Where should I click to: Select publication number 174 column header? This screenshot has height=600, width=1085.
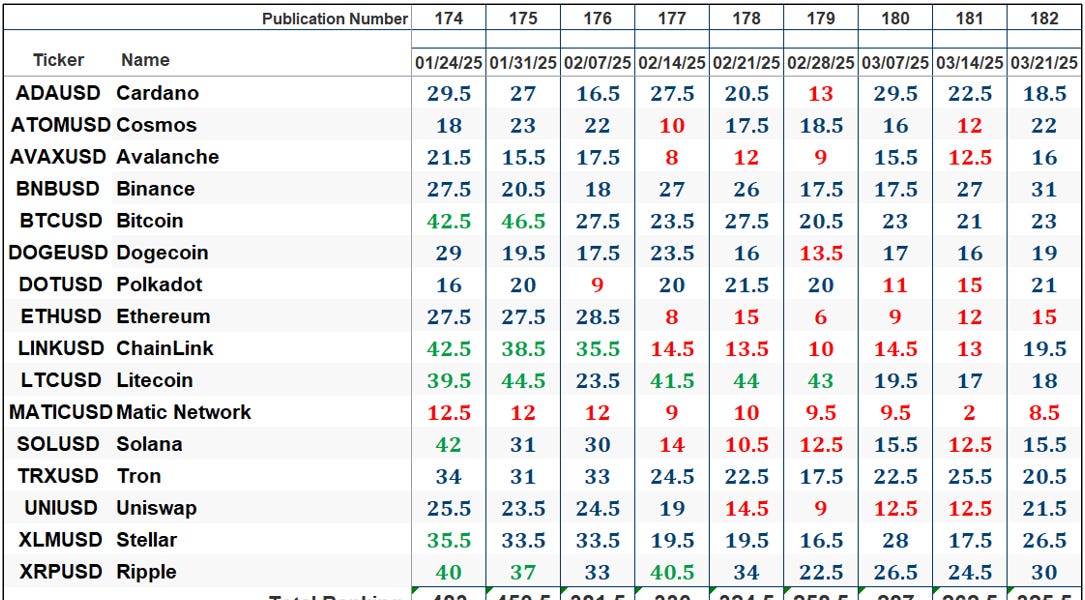click(x=448, y=19)
